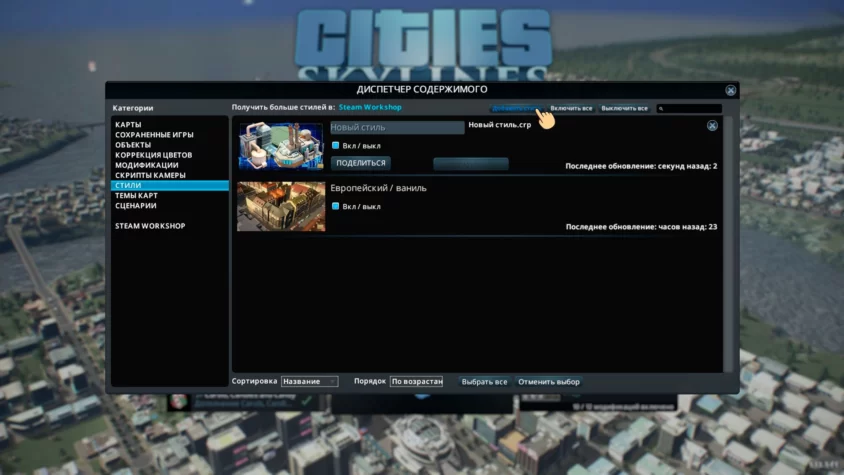Open STEAM WORKSHOP in the category list

[x=150, y=226]
